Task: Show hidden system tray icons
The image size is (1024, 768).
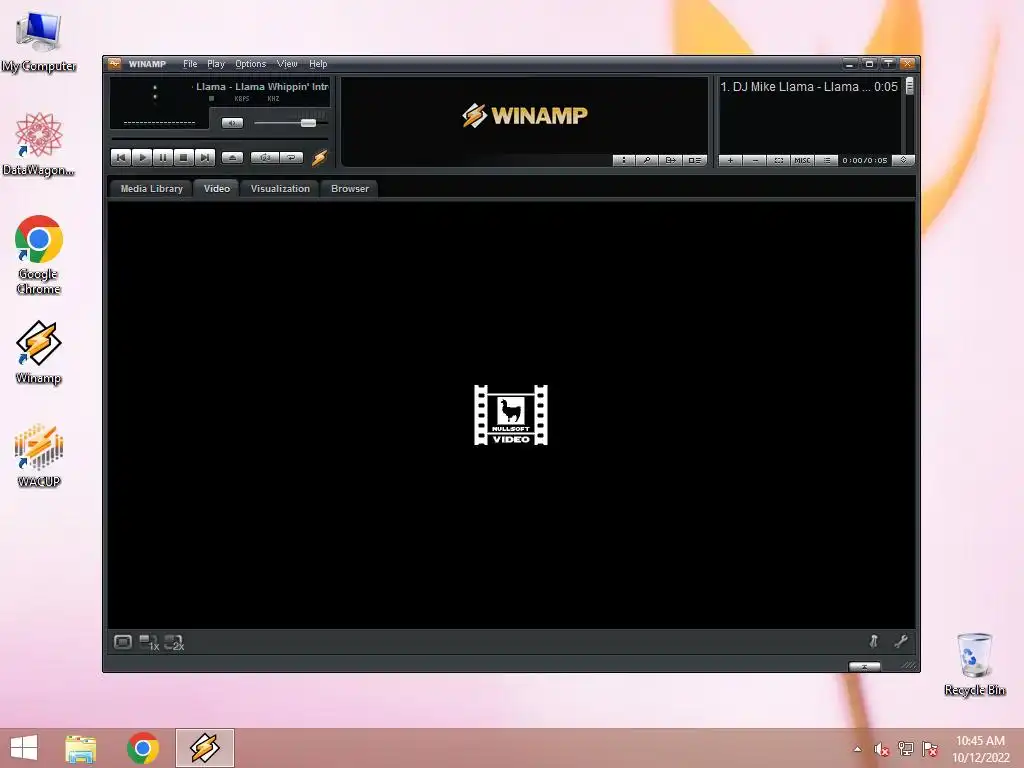Action: coord(857,749)
